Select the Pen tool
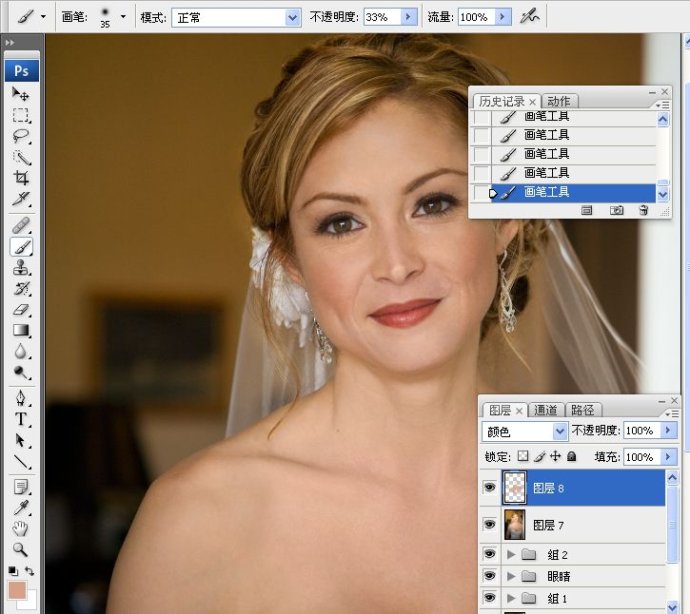690x614 pixels. (20, 398)
